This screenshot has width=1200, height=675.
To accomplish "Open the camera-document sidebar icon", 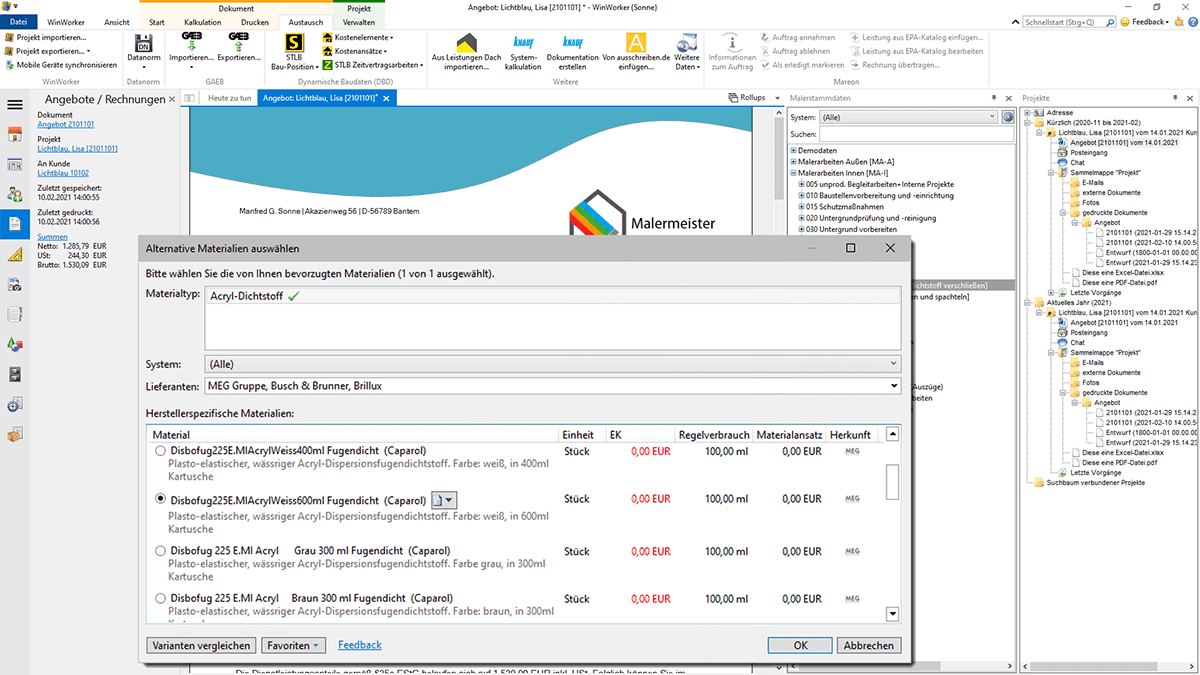I will point(14,284).
